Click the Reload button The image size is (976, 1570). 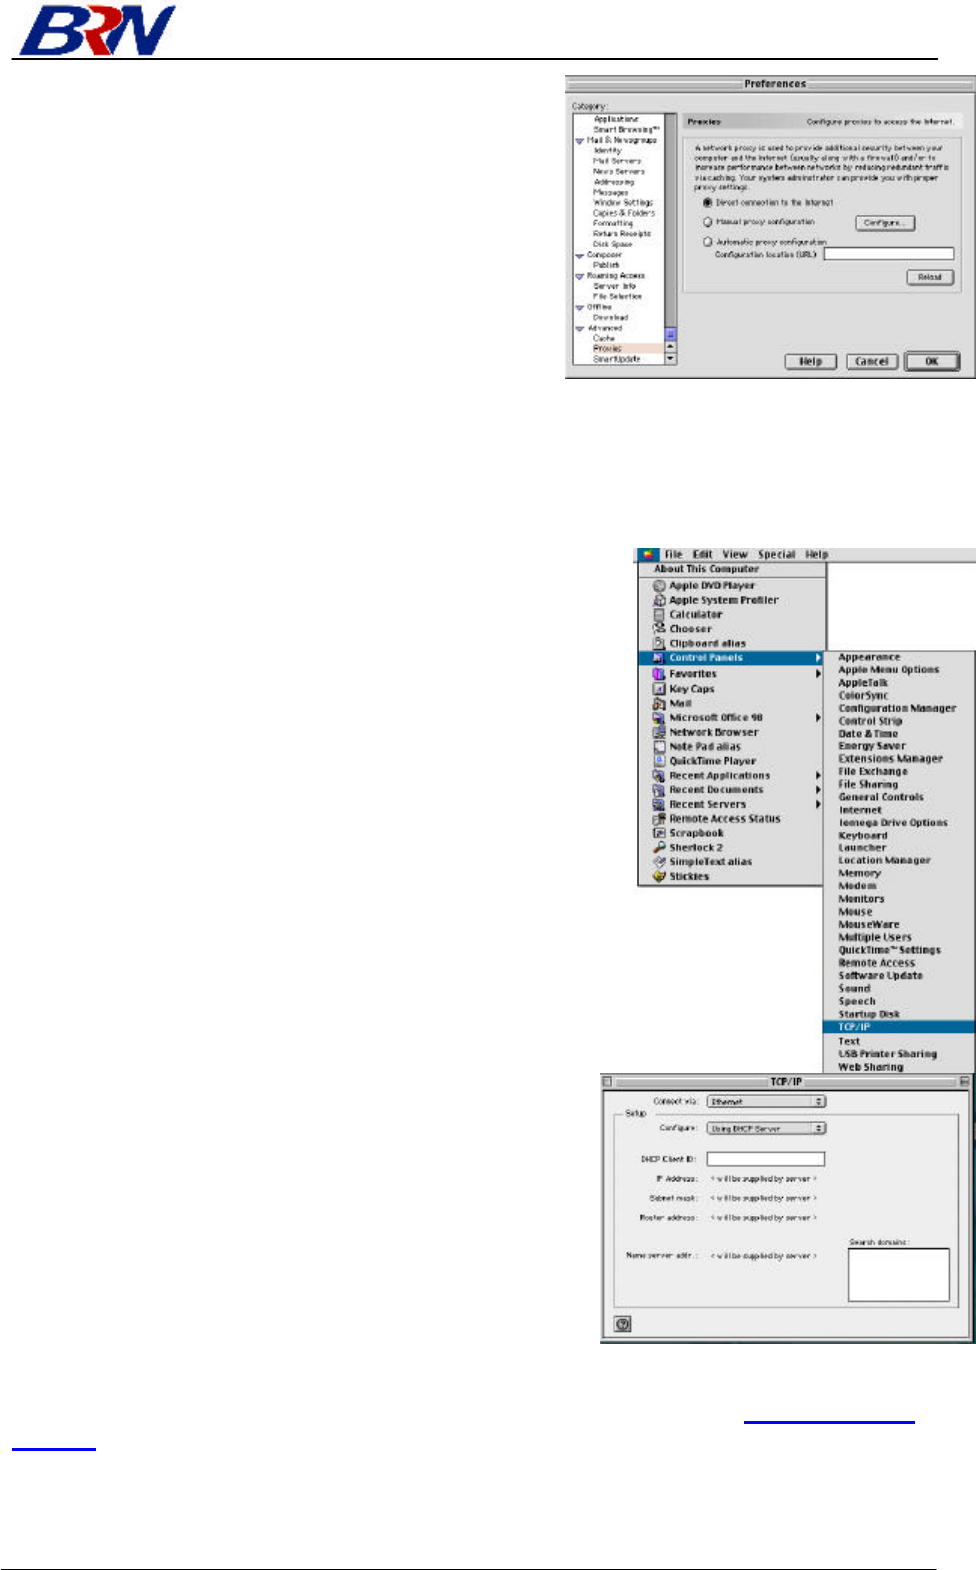tap(930, 277)
